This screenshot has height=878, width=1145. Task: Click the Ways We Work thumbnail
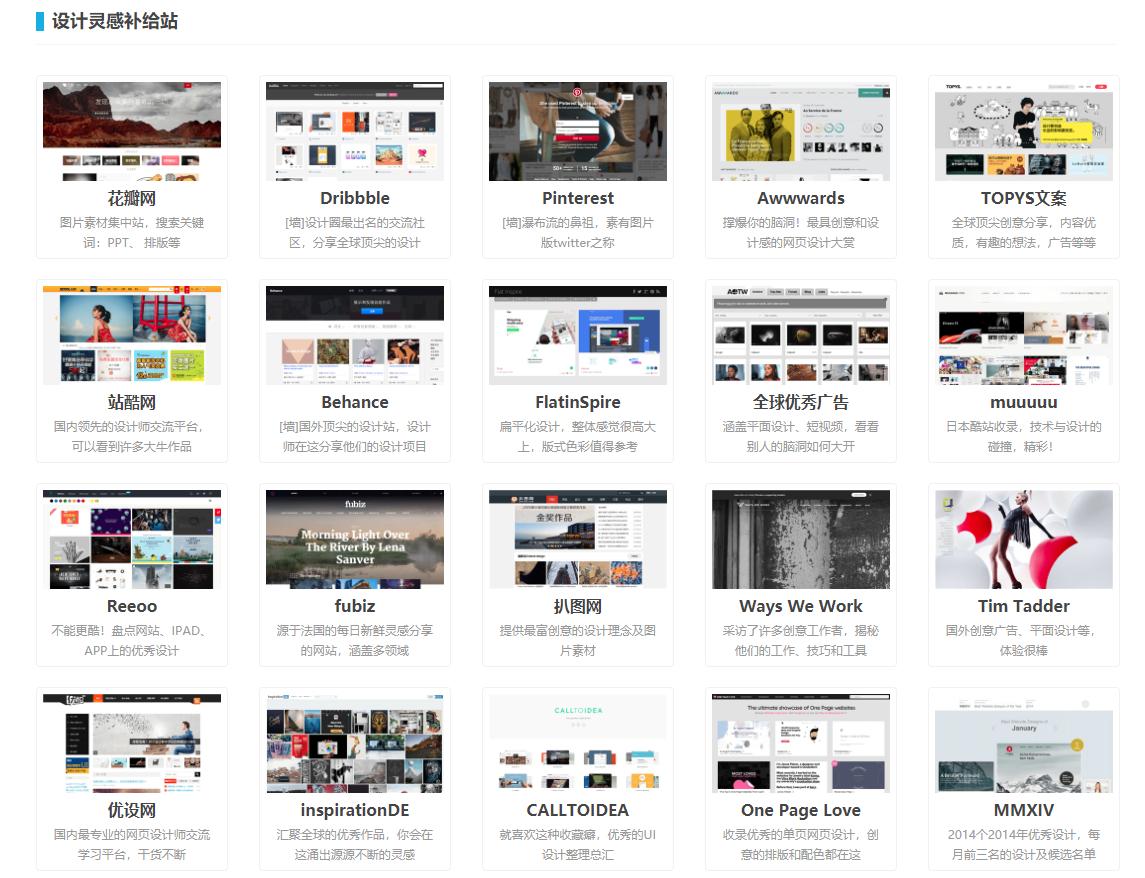point(801,539)
